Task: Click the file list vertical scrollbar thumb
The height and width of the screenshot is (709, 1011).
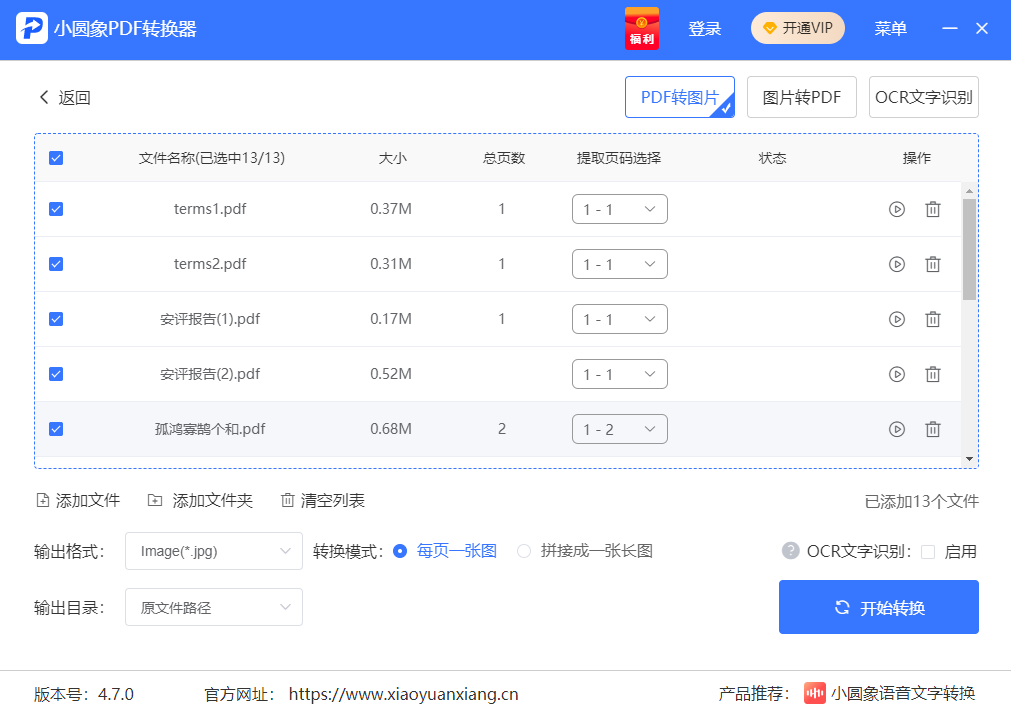Action: pyautogui.click(x=968, y=248)
